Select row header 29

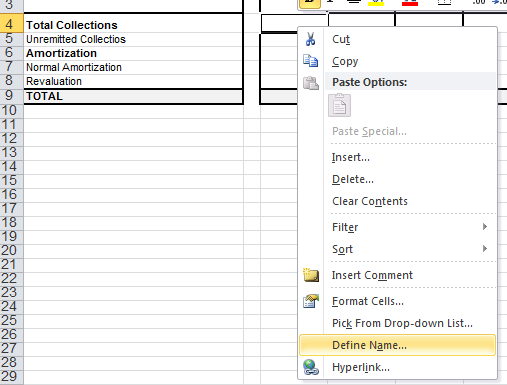pos(12,377)
